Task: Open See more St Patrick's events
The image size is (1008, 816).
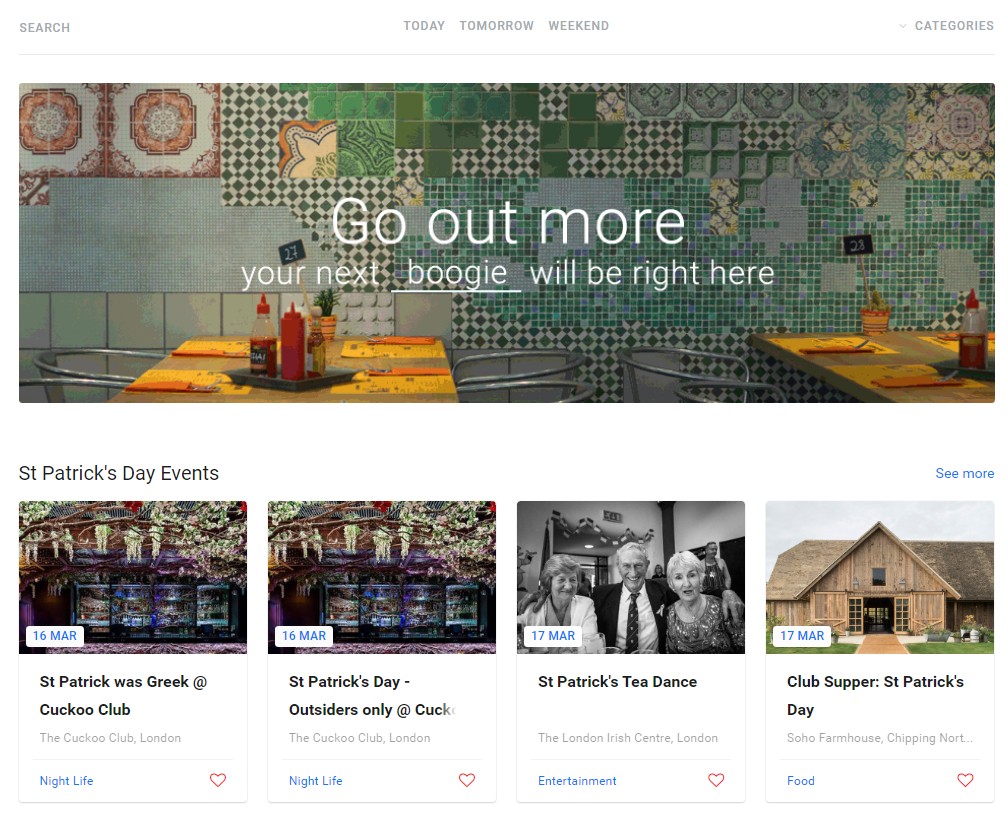Action: [x=964, y=473]
